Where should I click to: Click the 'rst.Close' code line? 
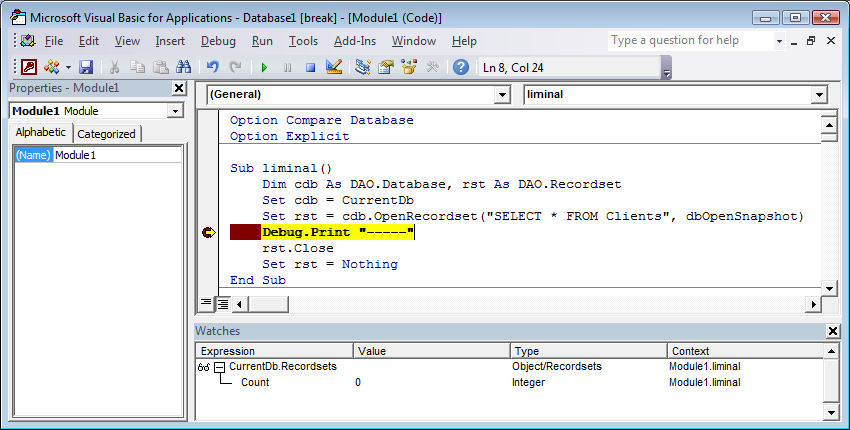pyautogui.click(x=298, y=248)
